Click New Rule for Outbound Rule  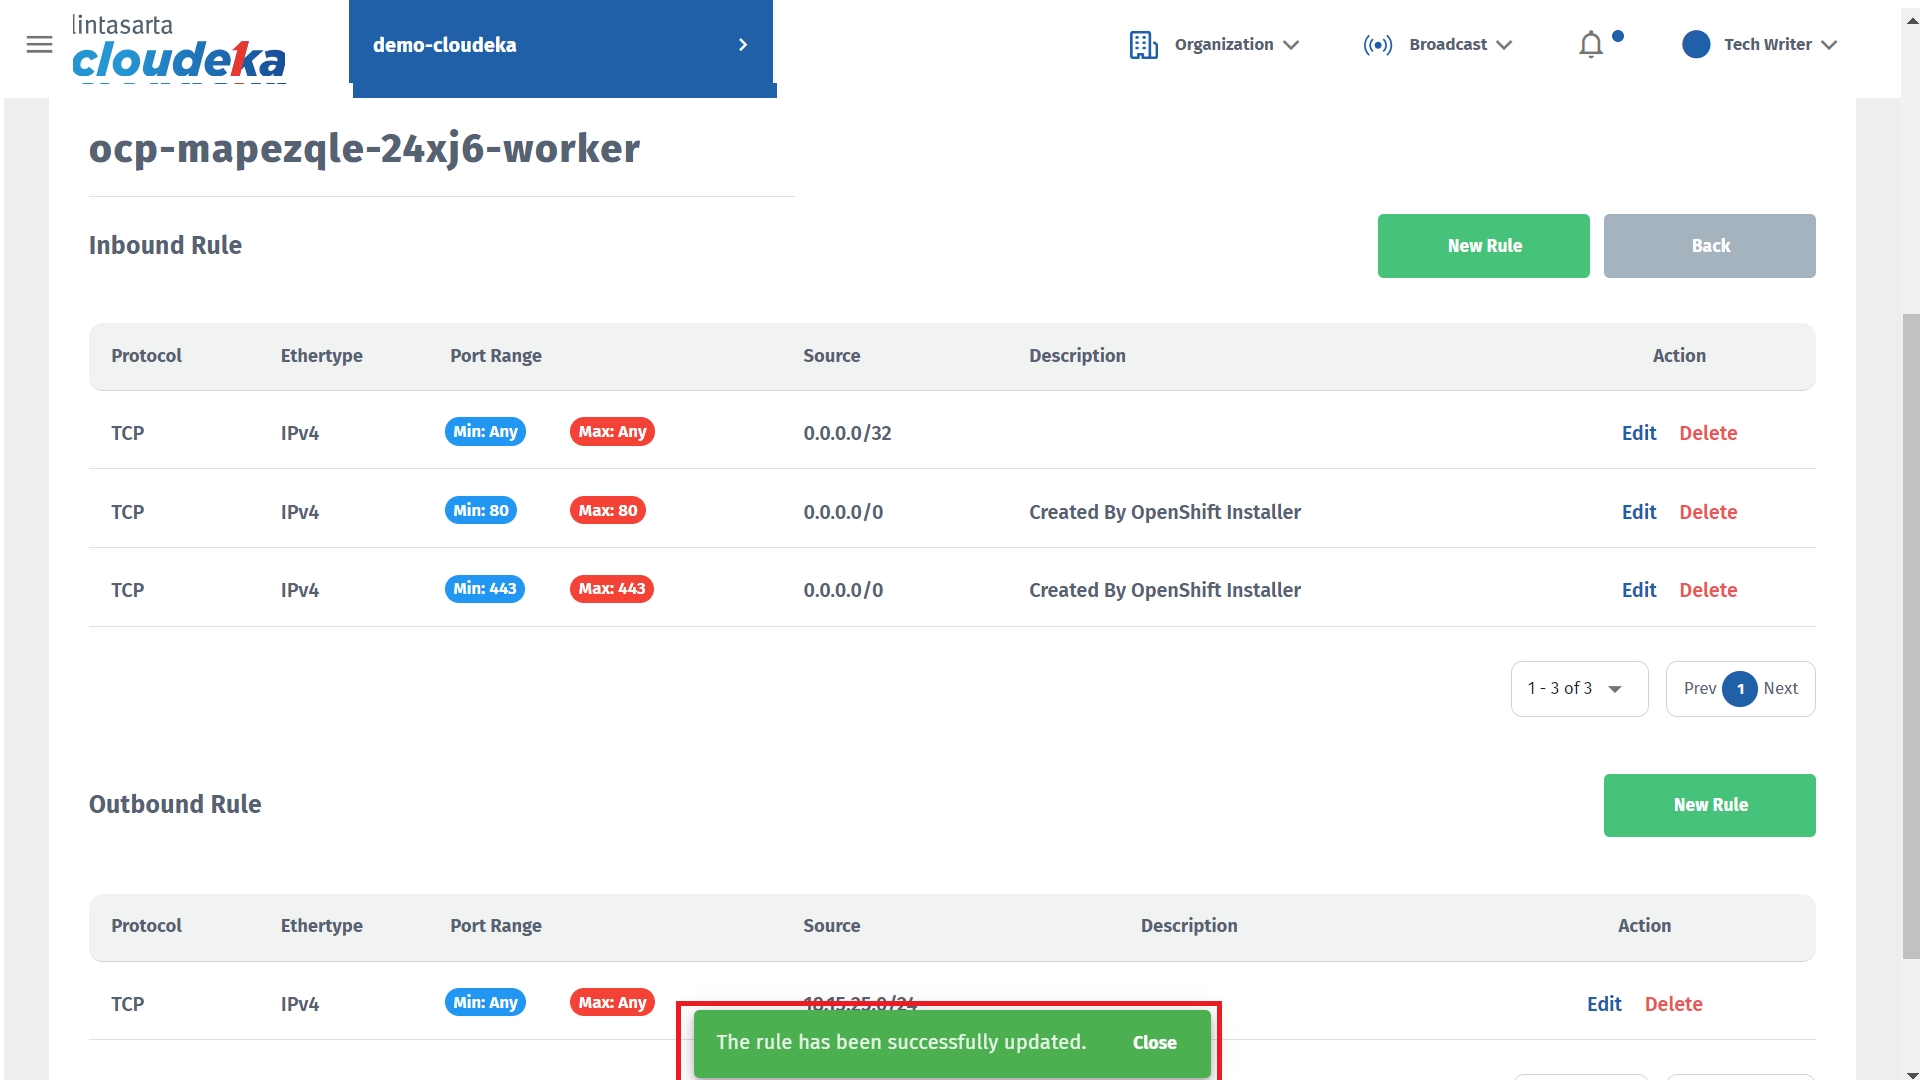coord(1709,805)
